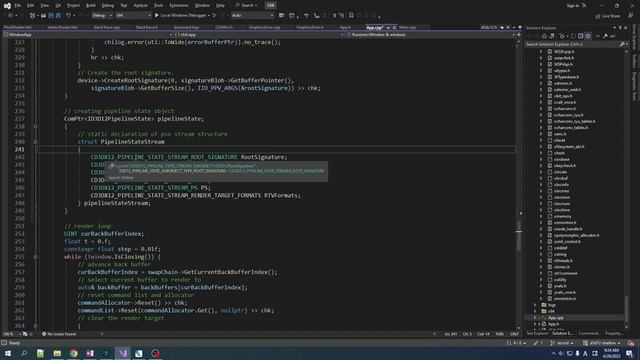Click Sign in link
640x360 pixels.
573,6
